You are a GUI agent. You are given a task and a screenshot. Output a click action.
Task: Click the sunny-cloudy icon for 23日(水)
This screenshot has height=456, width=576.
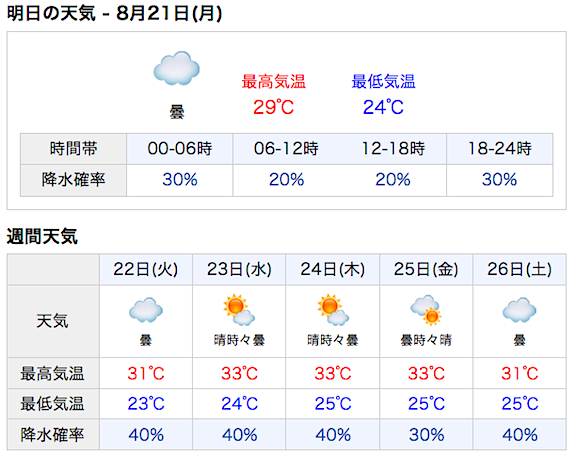coord(239,310)
